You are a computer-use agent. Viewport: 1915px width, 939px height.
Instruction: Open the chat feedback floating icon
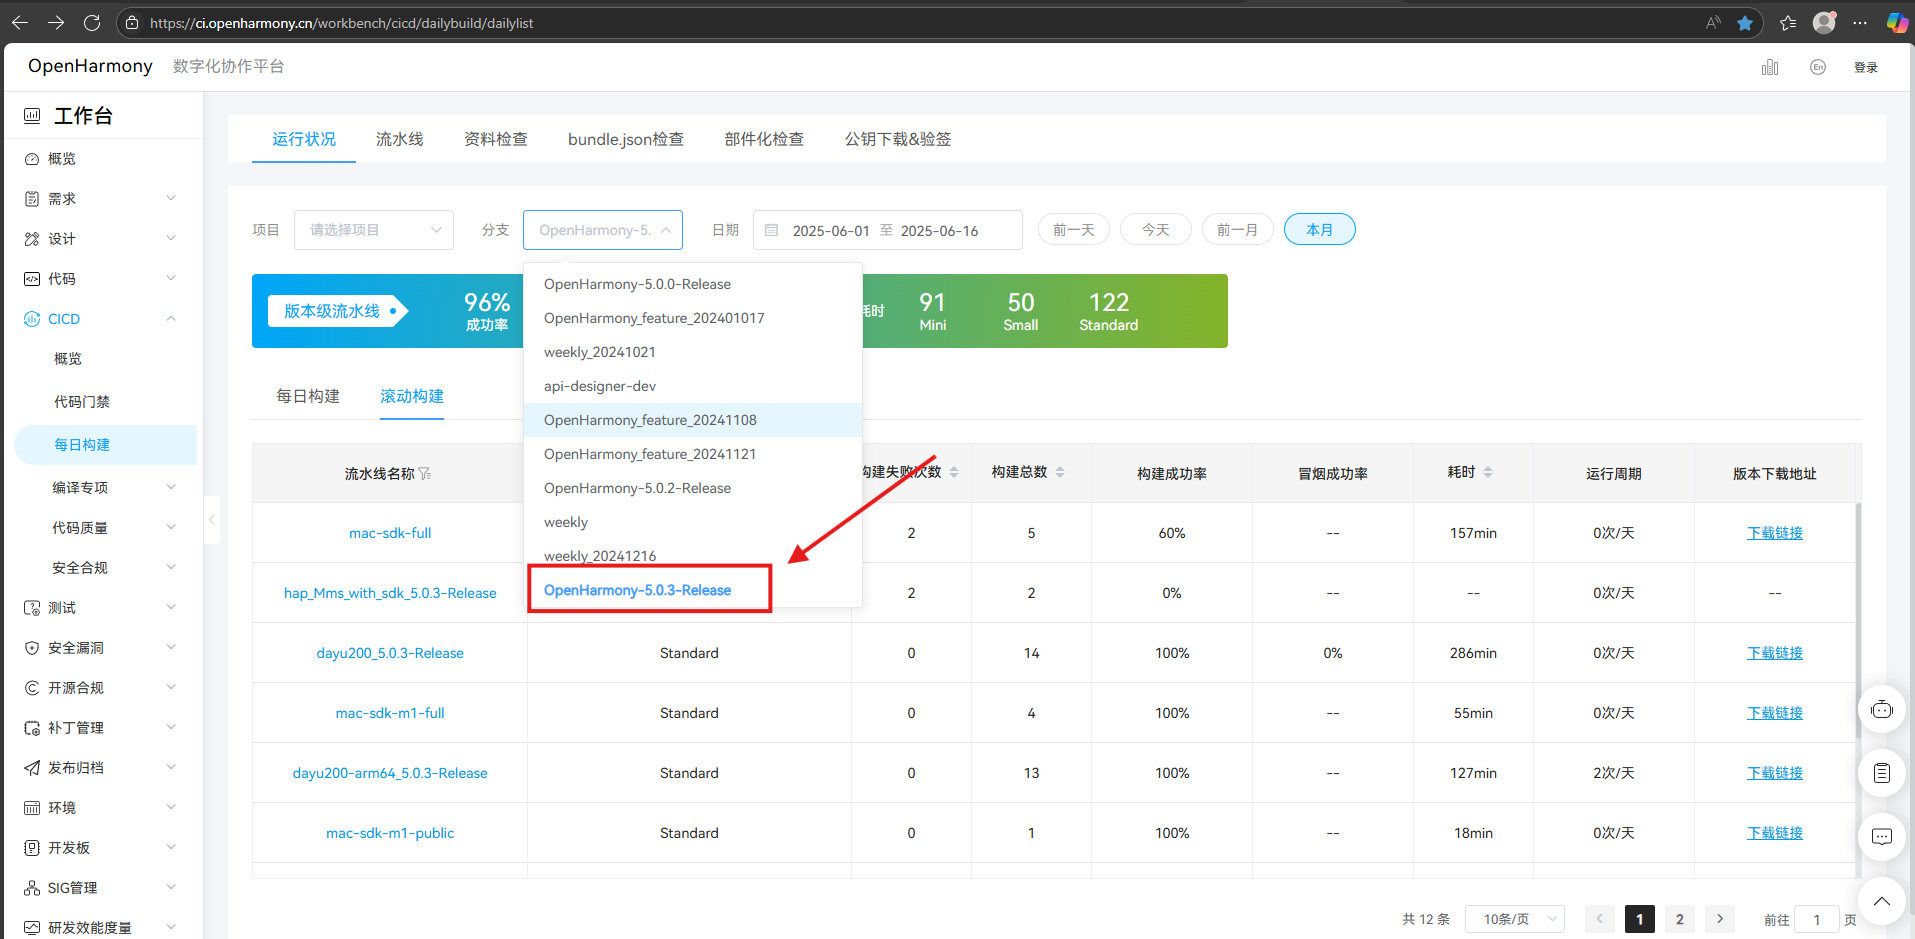(x=1881, y=837)
